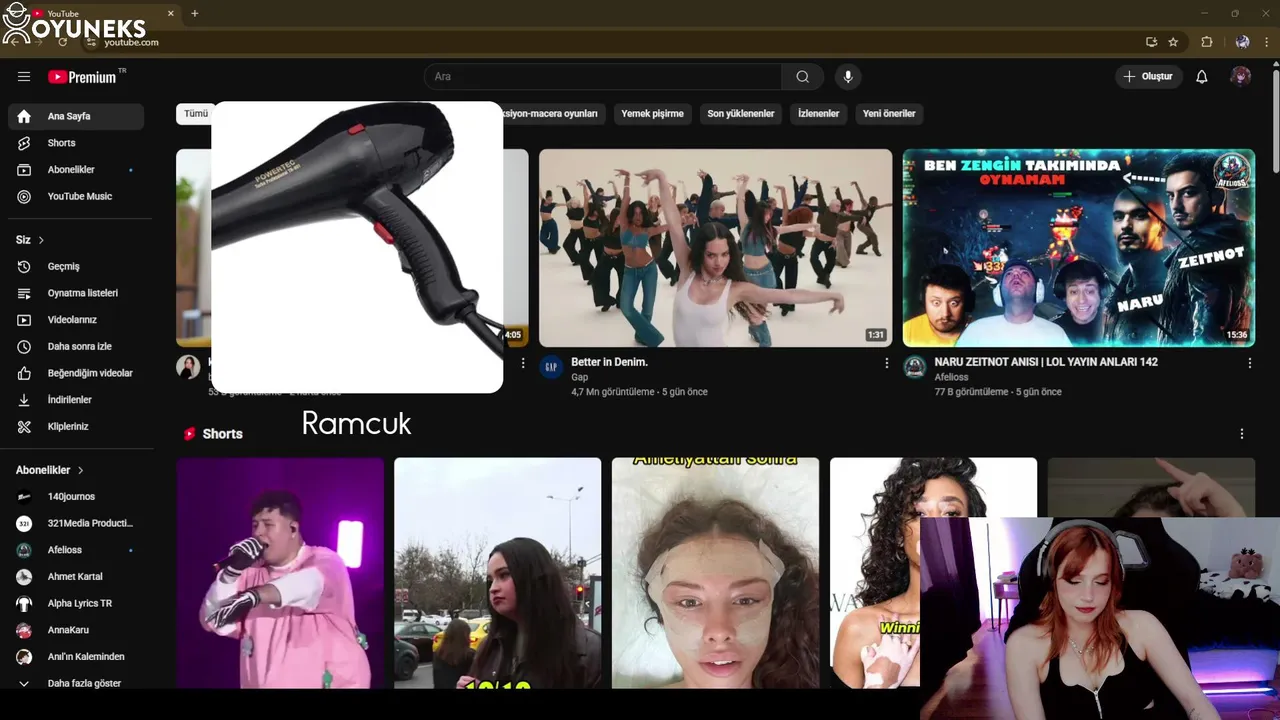1280x720 pixels.
Task: Open options for Better in Denim video
Action: click(x=886, y=364)
